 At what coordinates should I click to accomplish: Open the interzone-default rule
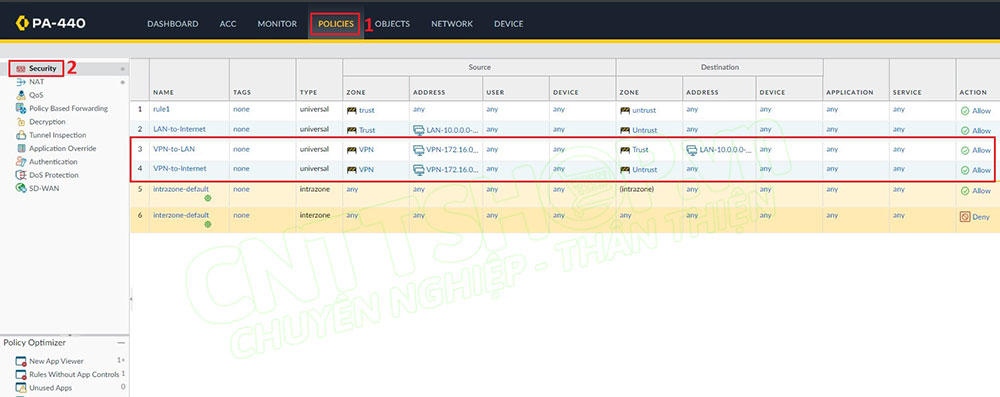(181, 215)
